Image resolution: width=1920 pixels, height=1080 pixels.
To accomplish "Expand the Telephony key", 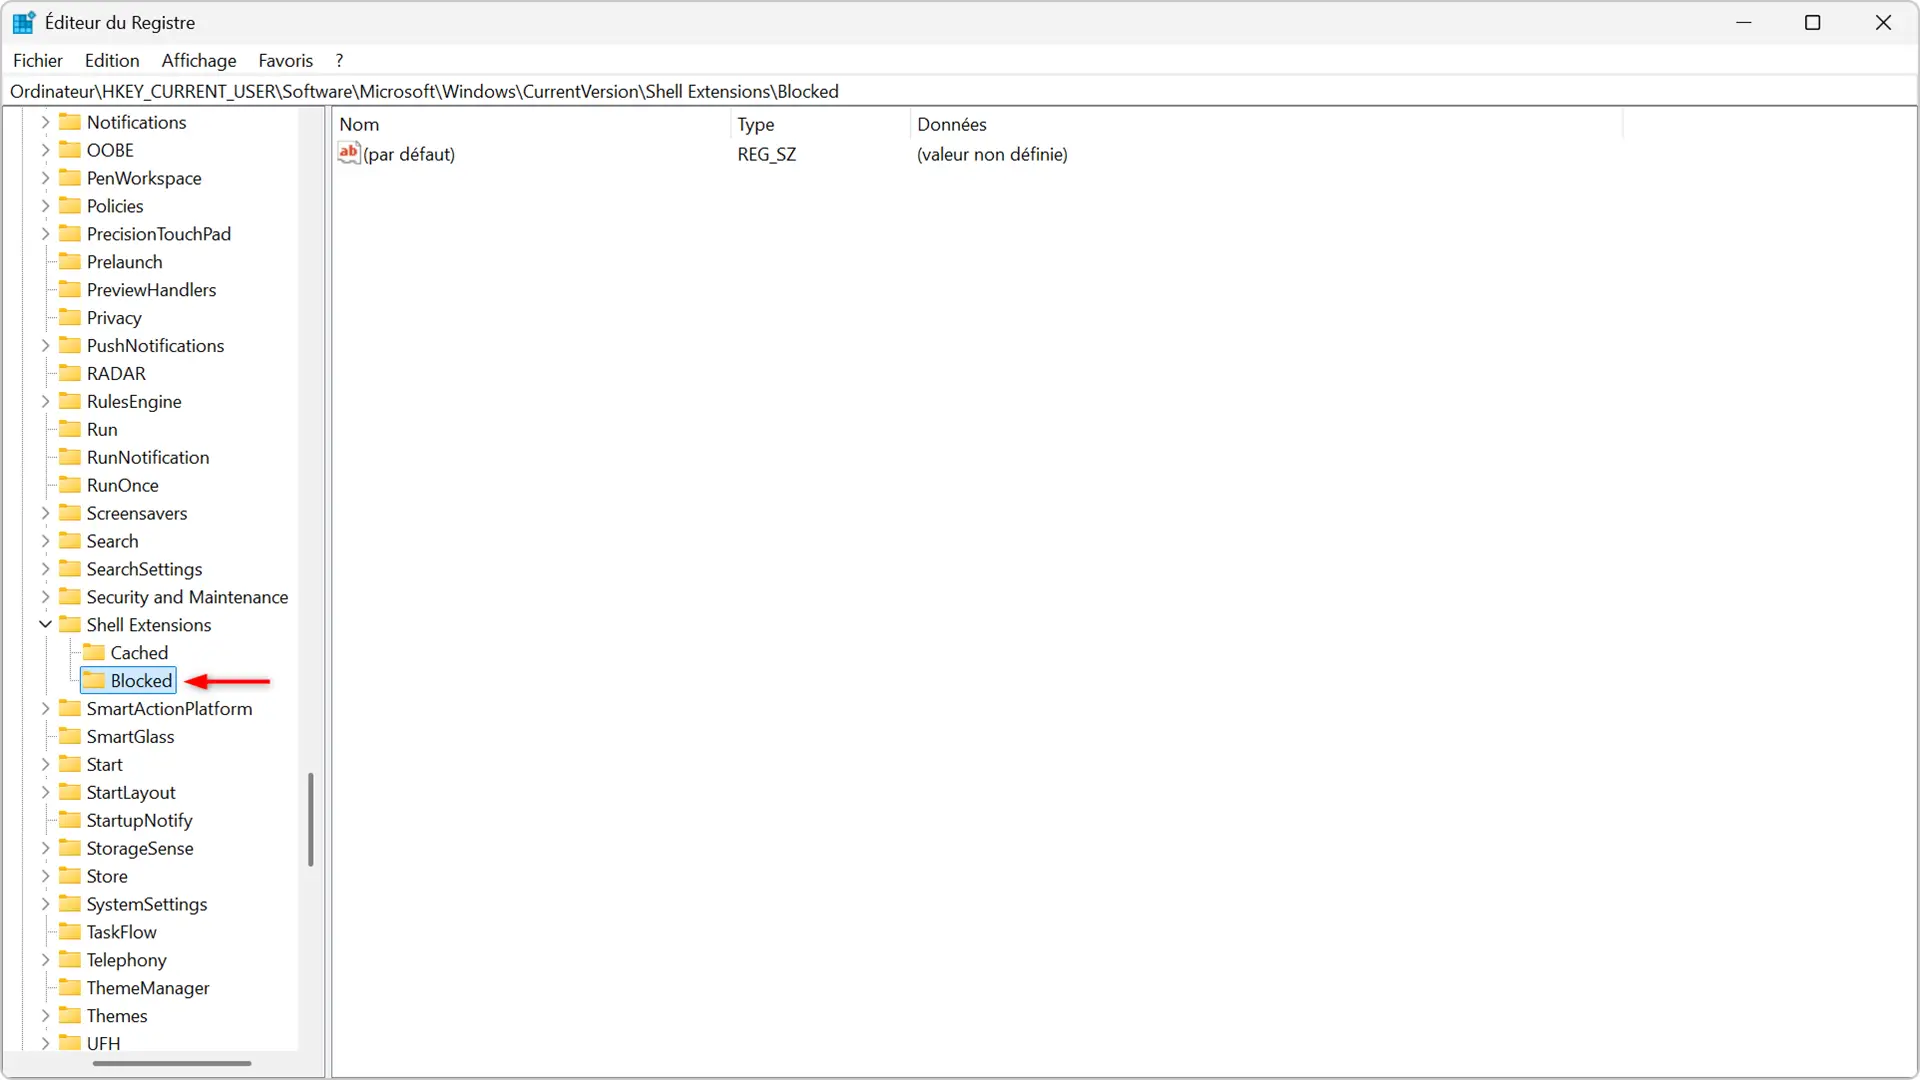I will [x=45, y=960].
